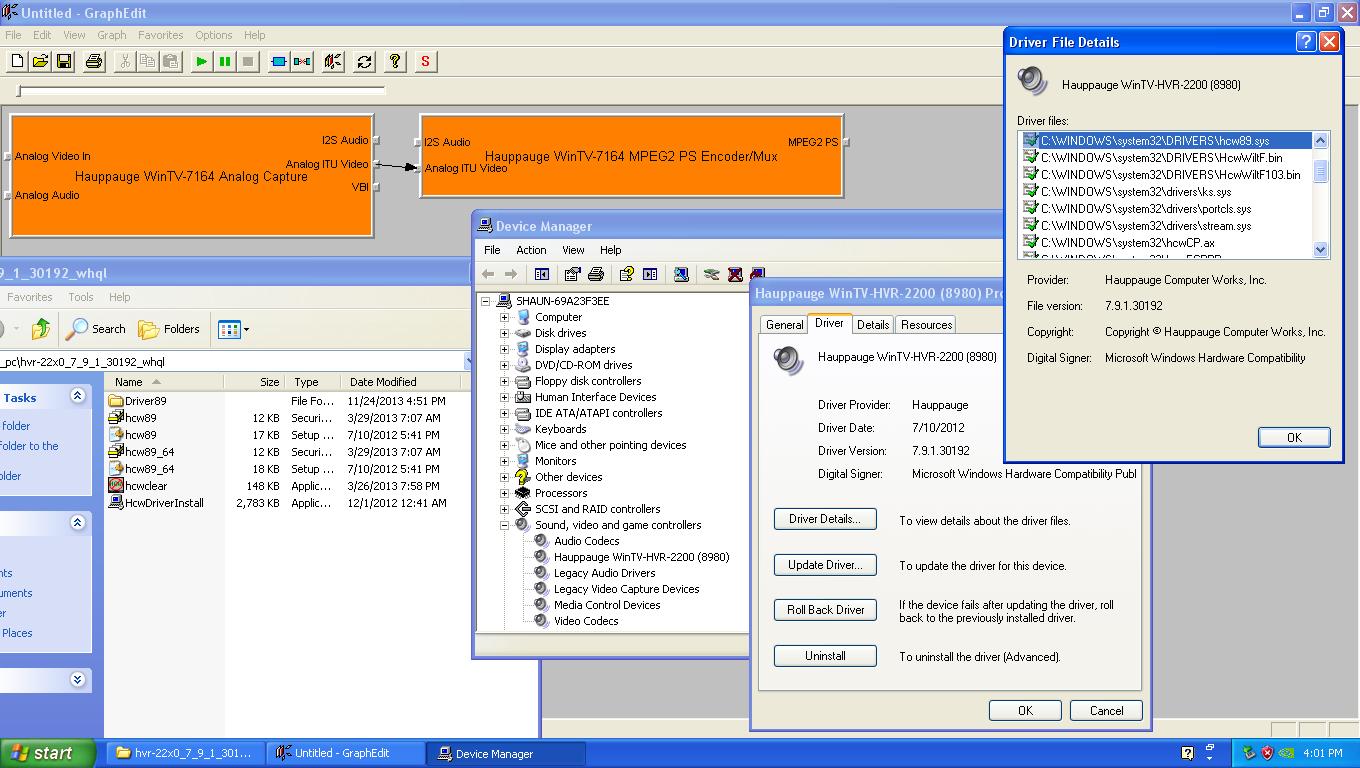Click the Update Driver... button
This screenshot has height=768, width=1360.
825,565
